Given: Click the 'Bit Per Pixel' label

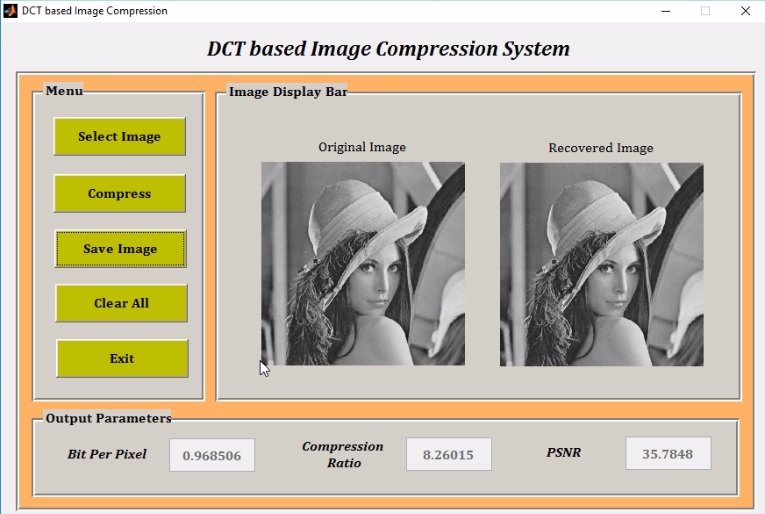Looking at the screenshot, I should click(107, 454).
